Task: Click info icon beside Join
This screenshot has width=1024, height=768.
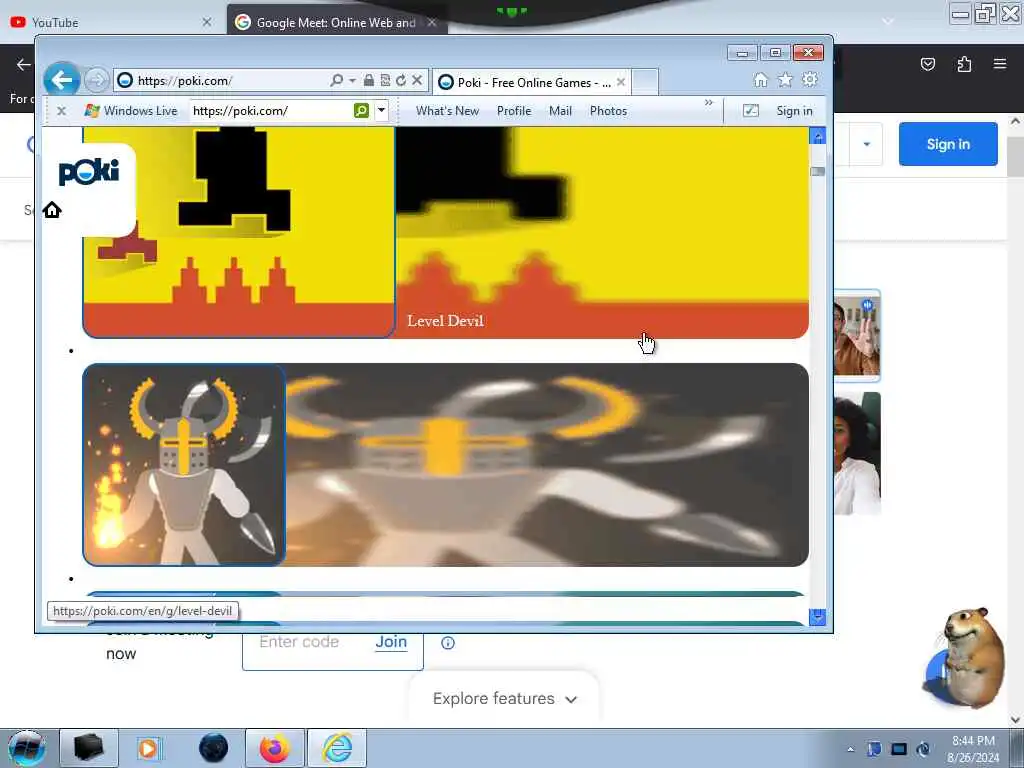Action: click(x=448, y=643)
